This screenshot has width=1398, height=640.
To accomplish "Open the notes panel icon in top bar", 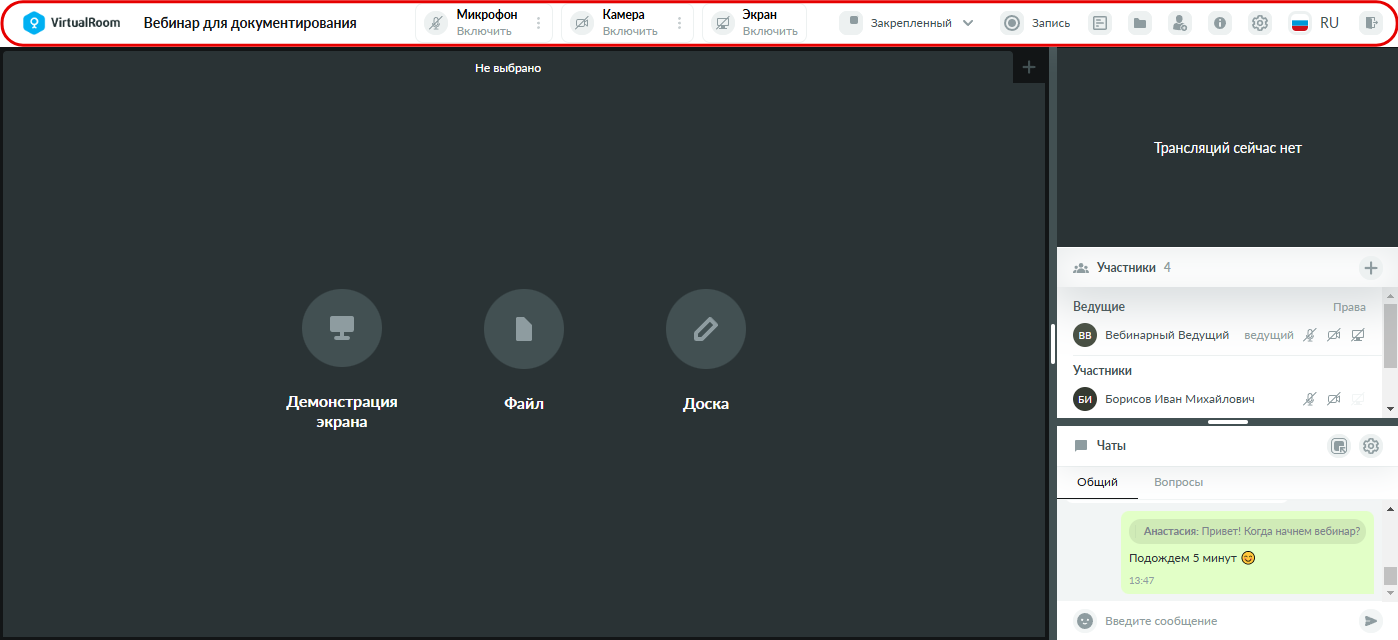I will [1100, 23].
